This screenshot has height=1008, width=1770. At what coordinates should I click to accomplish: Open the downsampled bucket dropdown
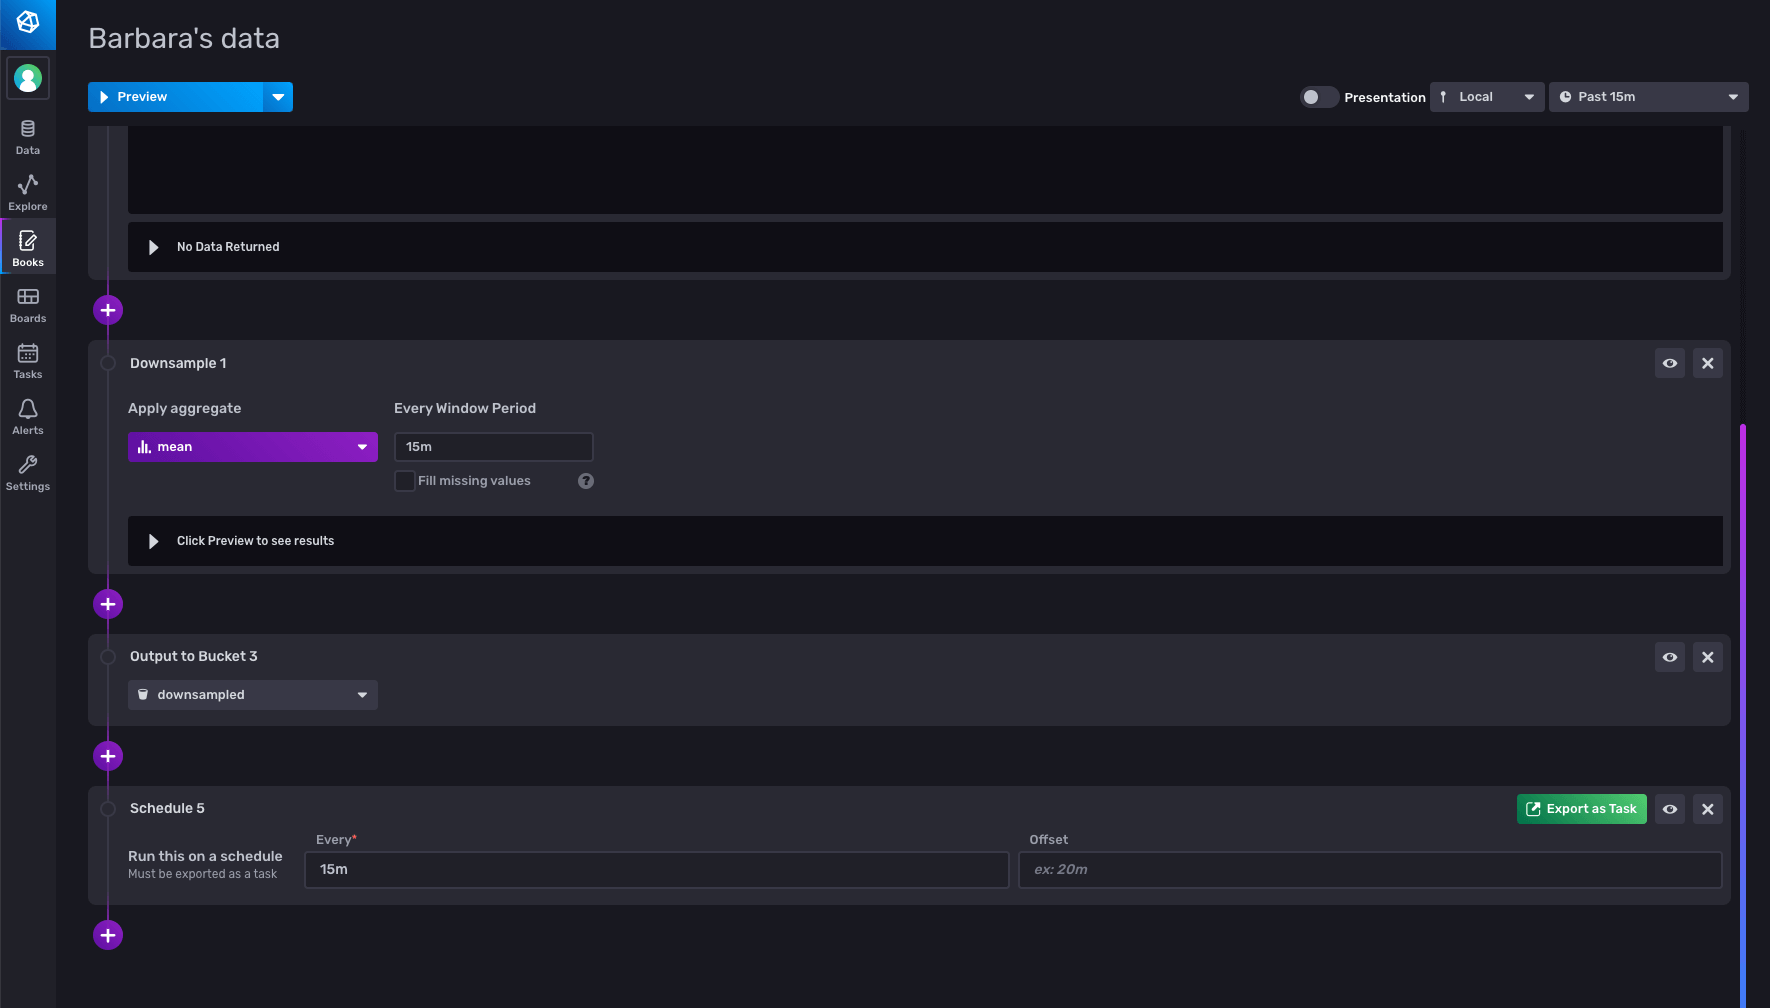coord(252,695)
